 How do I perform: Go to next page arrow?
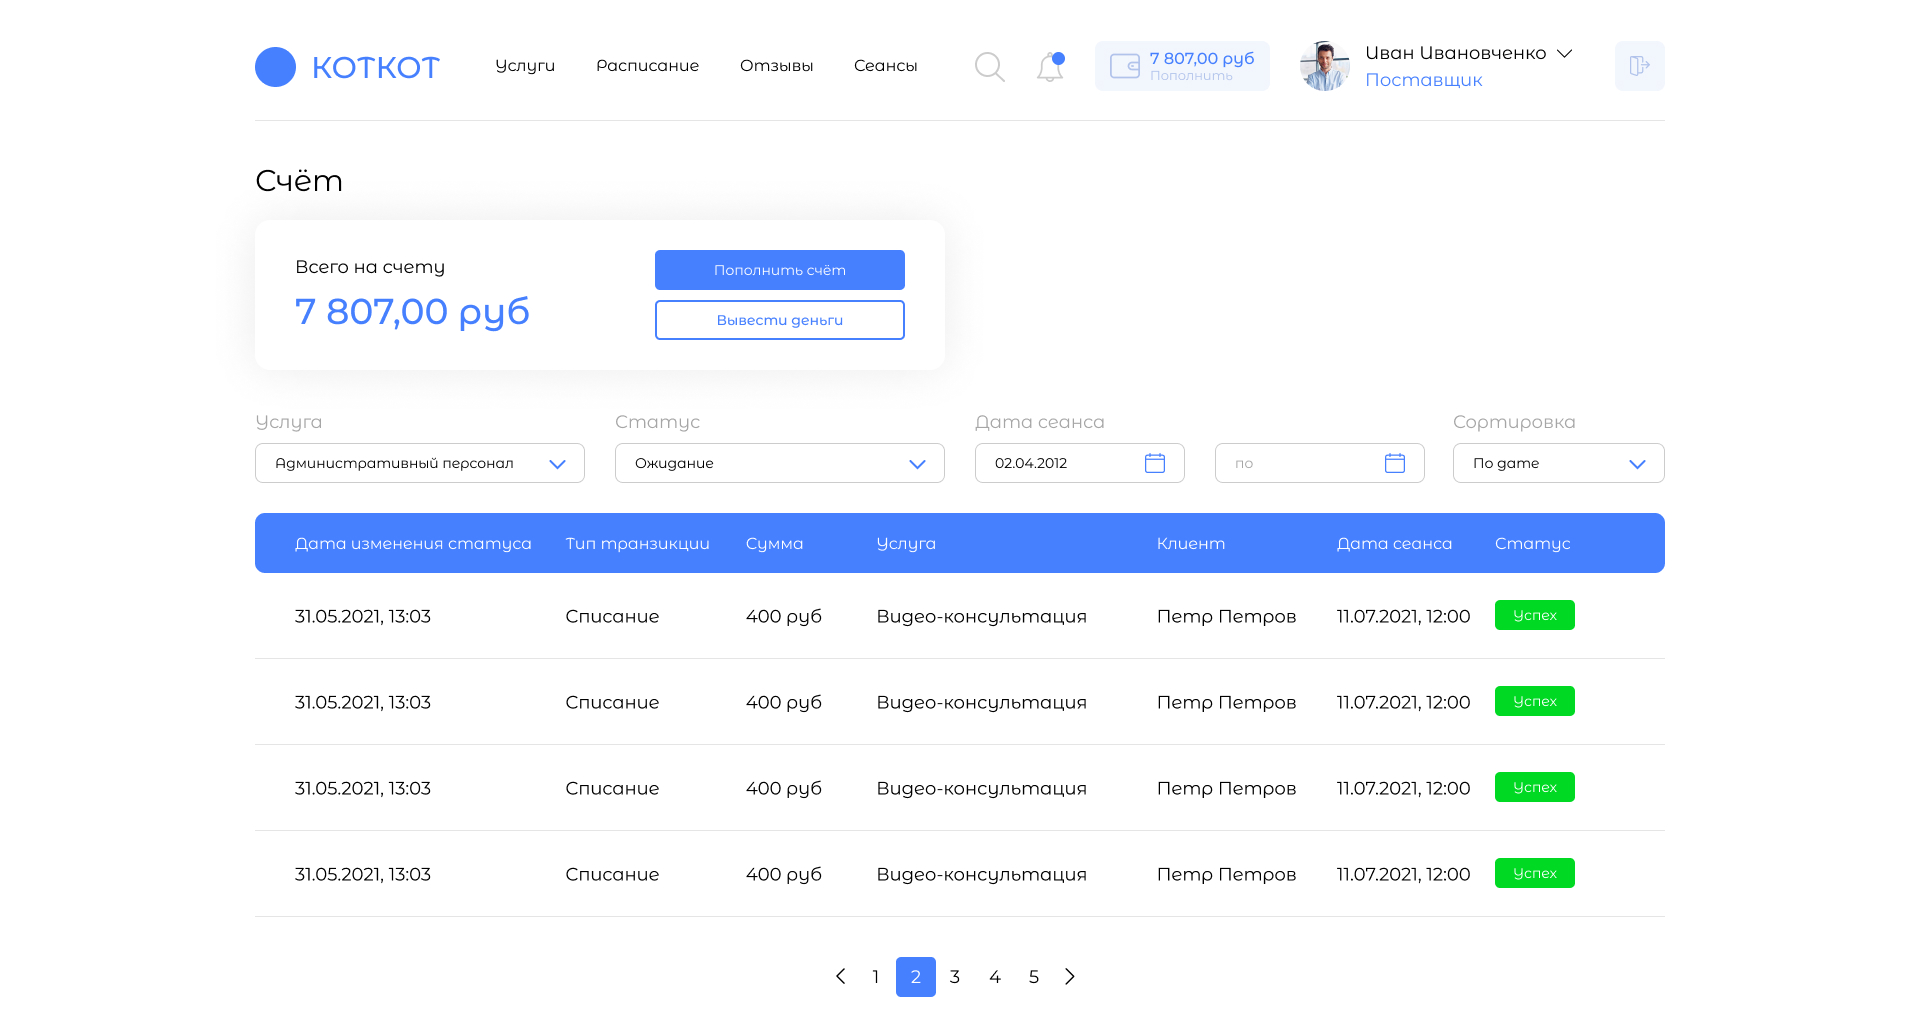(1070, 976)
